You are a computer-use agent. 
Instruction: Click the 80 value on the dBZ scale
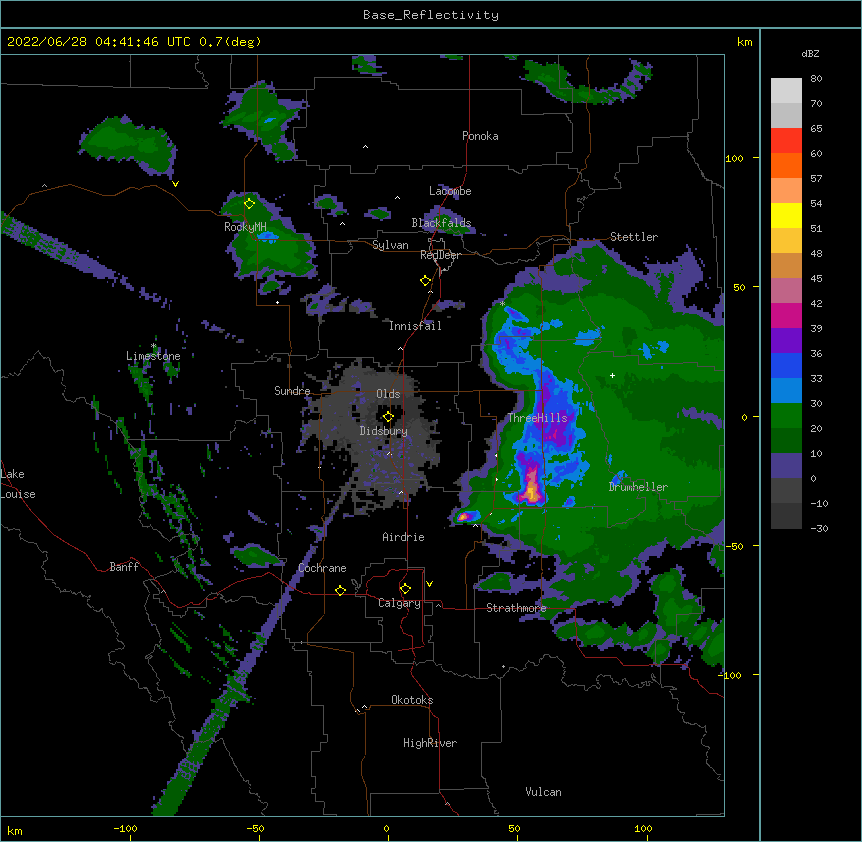[x=816, y=79]
